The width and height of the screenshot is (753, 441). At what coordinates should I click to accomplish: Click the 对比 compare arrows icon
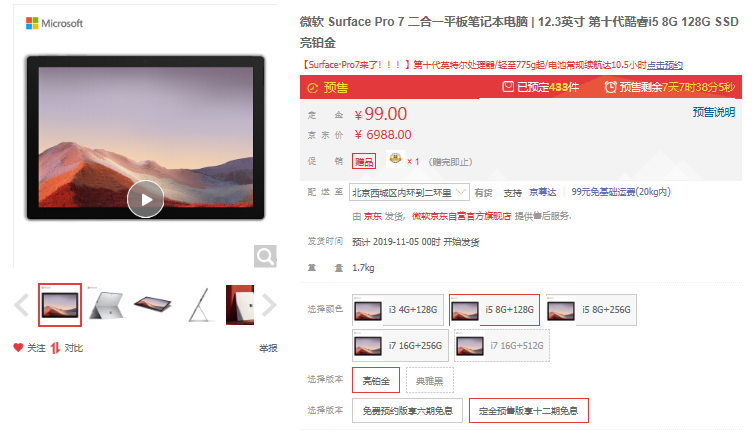pos(55,348)
